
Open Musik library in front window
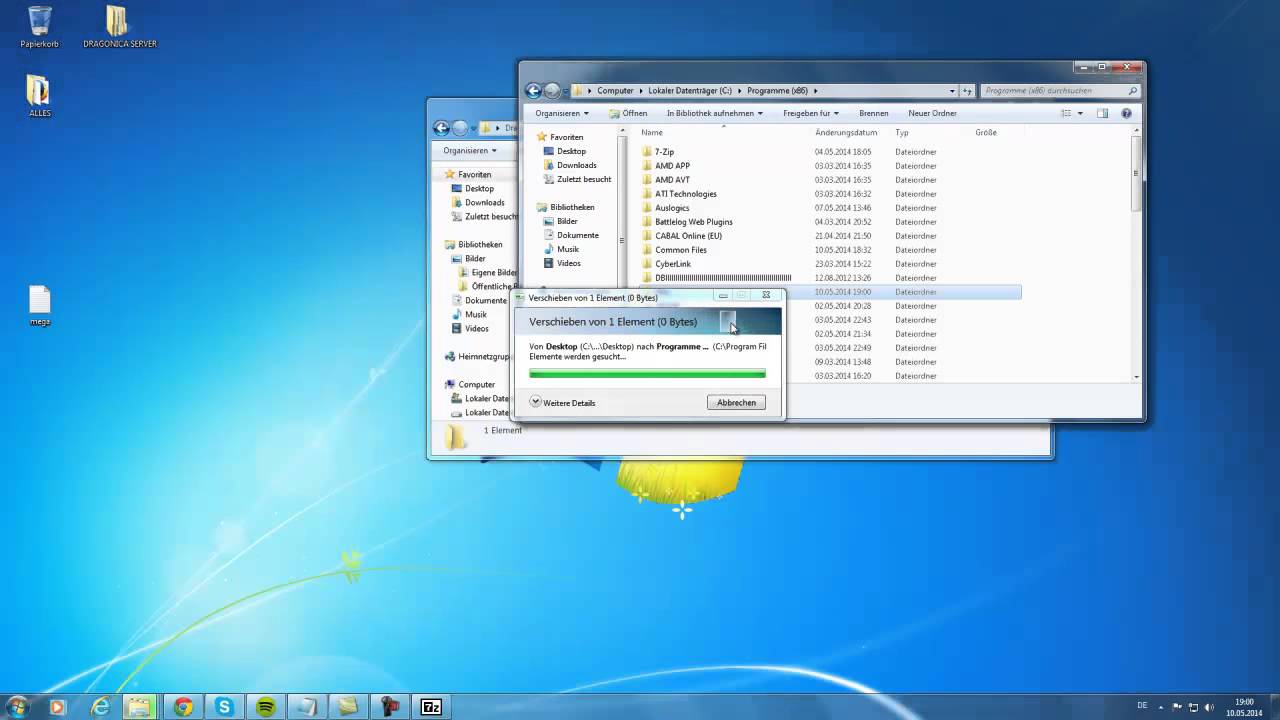click(567, 249)
